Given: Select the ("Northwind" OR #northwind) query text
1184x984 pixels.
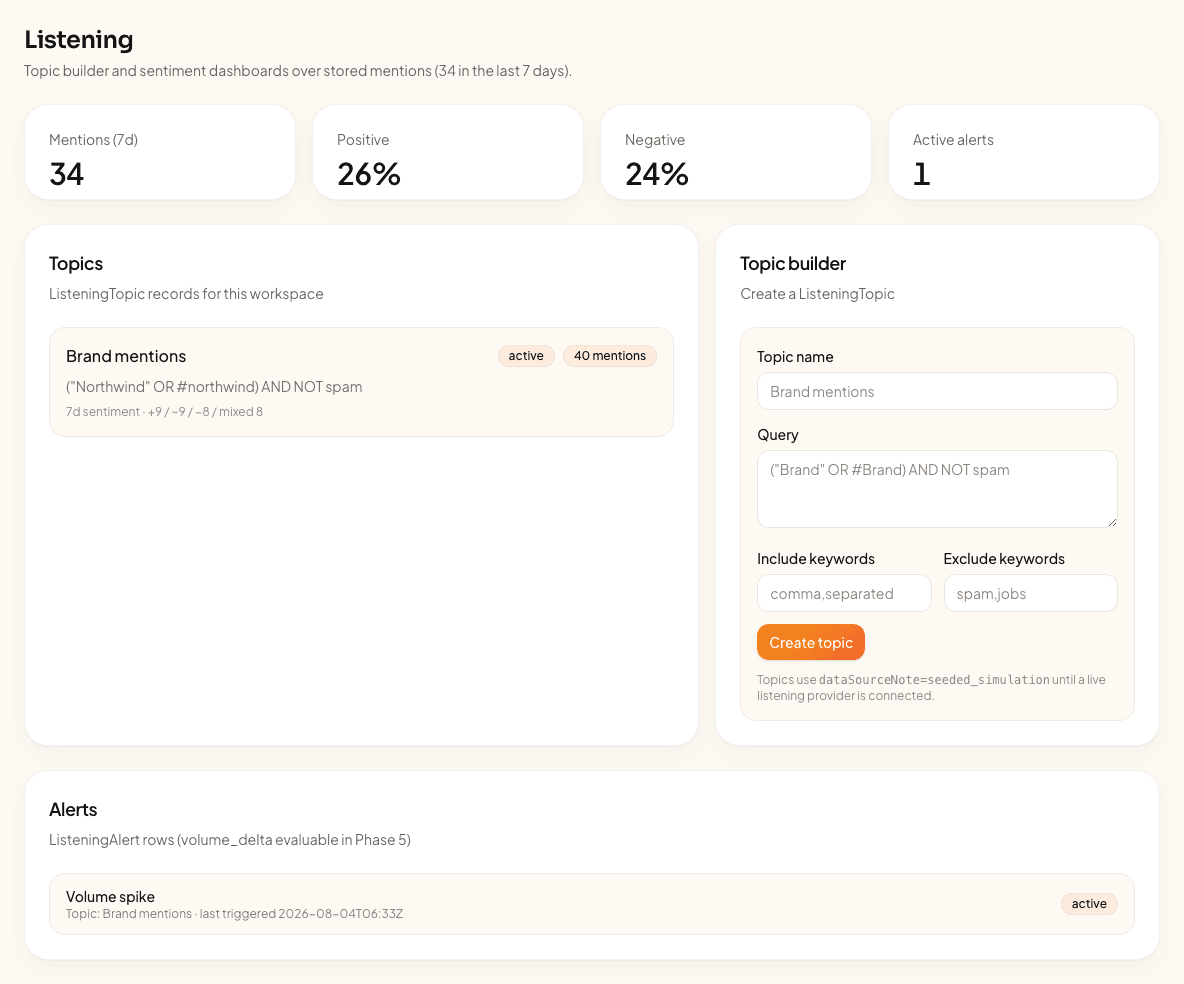Looking at the screenshot, I should 214,387.
